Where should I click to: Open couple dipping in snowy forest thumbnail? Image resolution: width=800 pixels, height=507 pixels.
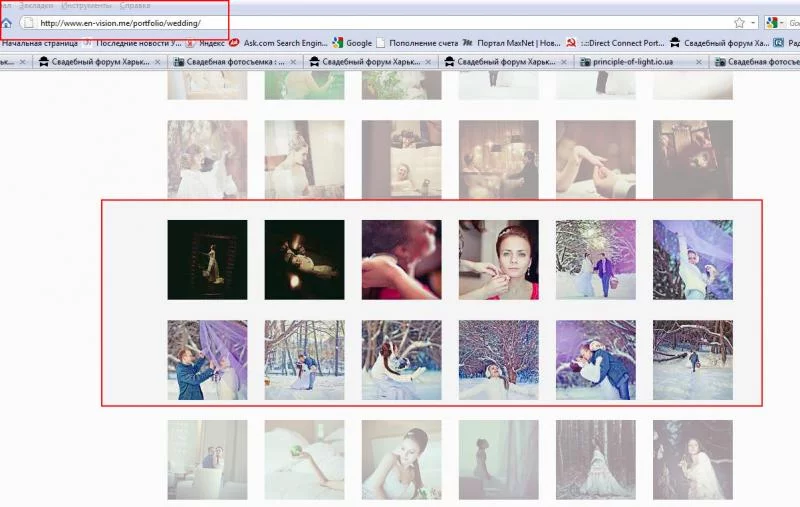305,360
